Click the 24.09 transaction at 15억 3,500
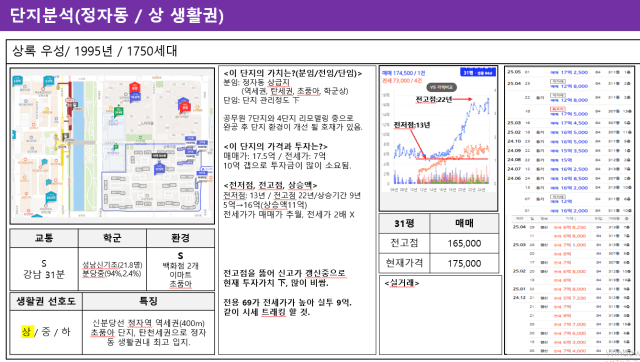Screen dimensions: 640x362 (x=569, y=151)
